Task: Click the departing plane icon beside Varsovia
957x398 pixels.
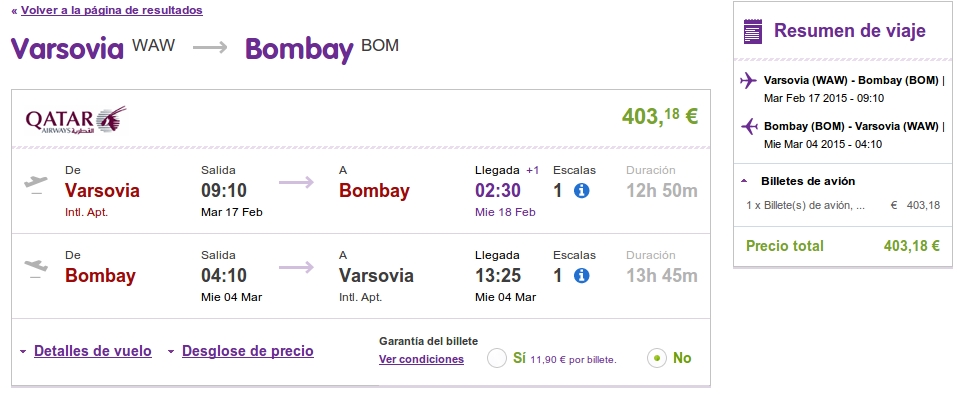Action: 35,183
